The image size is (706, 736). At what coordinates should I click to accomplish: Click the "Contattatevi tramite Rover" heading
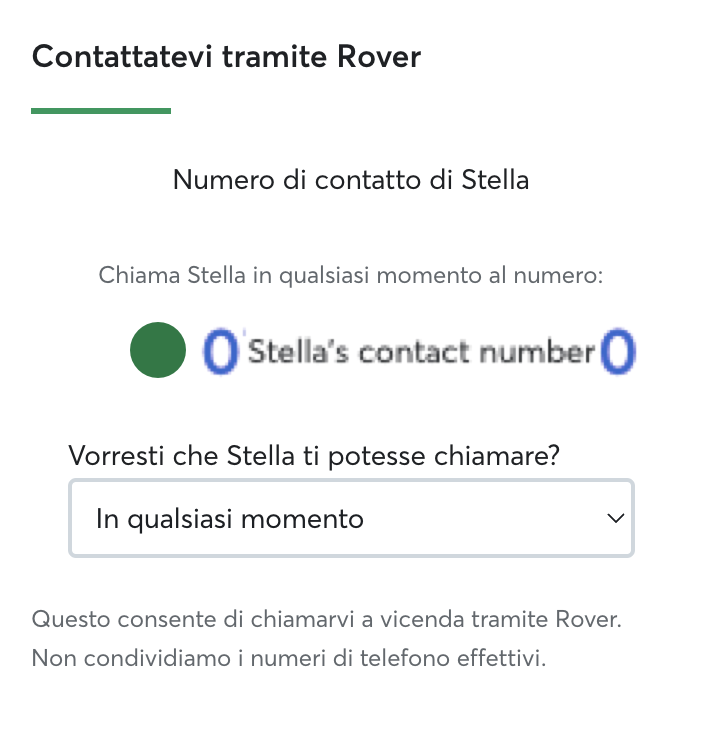point(226,57)
